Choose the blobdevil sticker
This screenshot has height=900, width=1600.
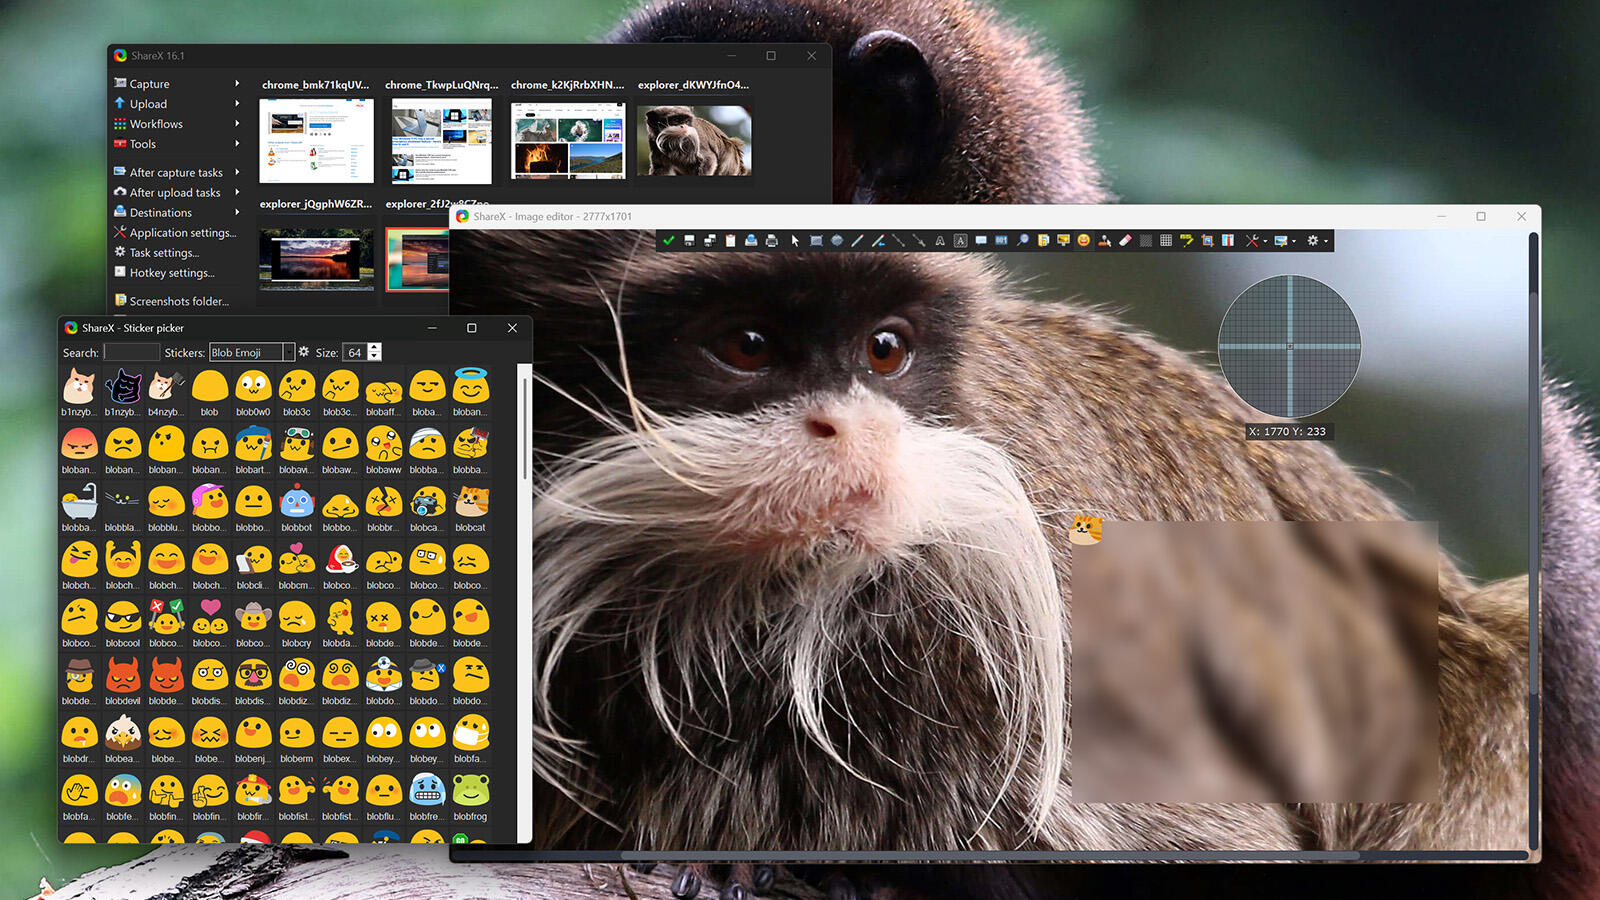point(123,678)
